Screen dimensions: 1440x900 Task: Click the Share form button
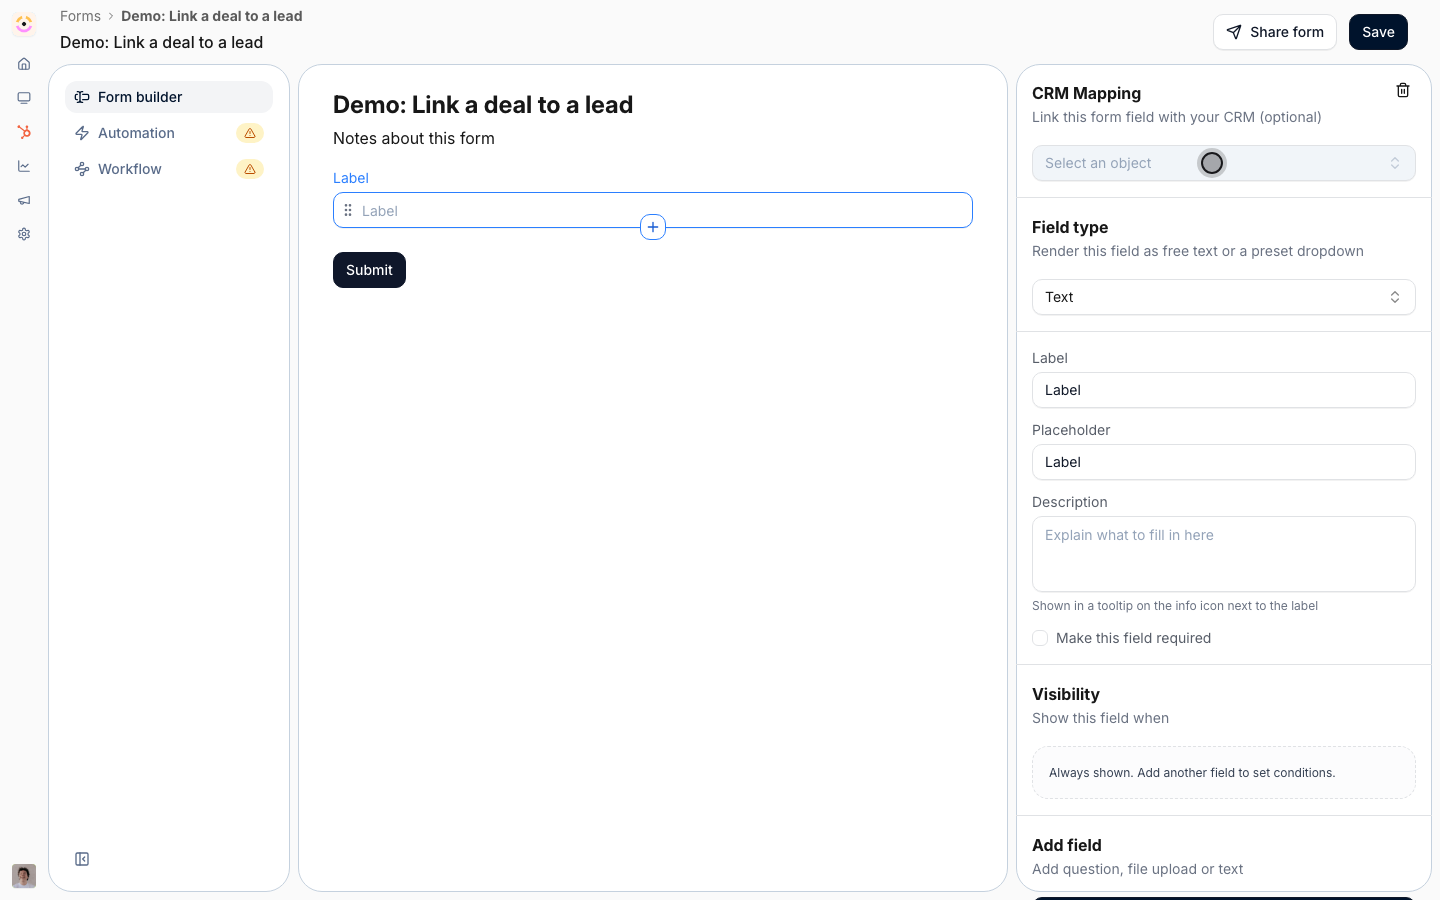tap(1275, 32)
